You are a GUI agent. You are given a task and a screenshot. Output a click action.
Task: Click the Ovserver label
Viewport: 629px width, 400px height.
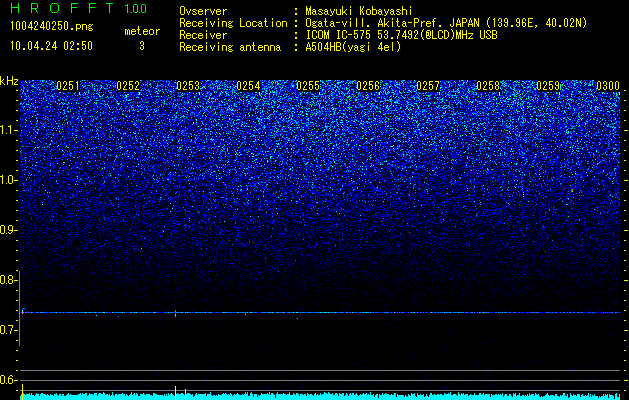tap(203, 11)
